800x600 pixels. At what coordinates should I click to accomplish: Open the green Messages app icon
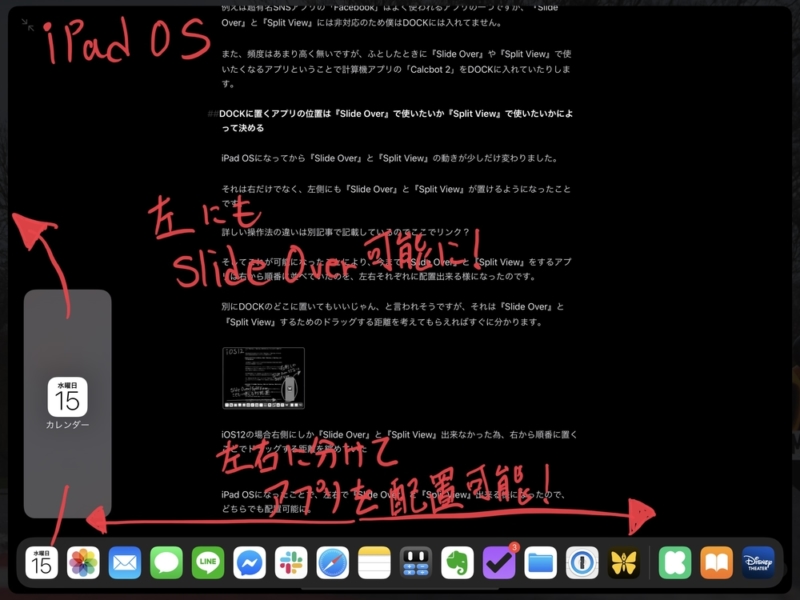coord(166,563)
